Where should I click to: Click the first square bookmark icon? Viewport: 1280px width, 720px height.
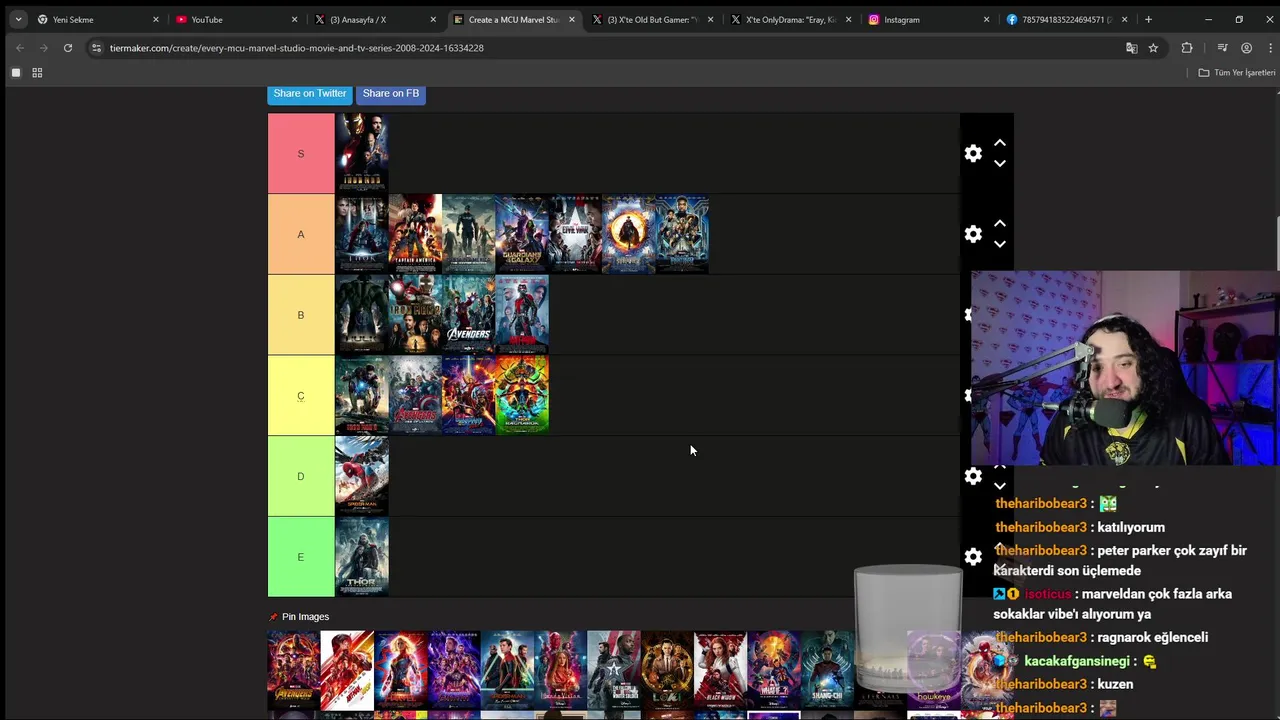[x=16, y=73]
